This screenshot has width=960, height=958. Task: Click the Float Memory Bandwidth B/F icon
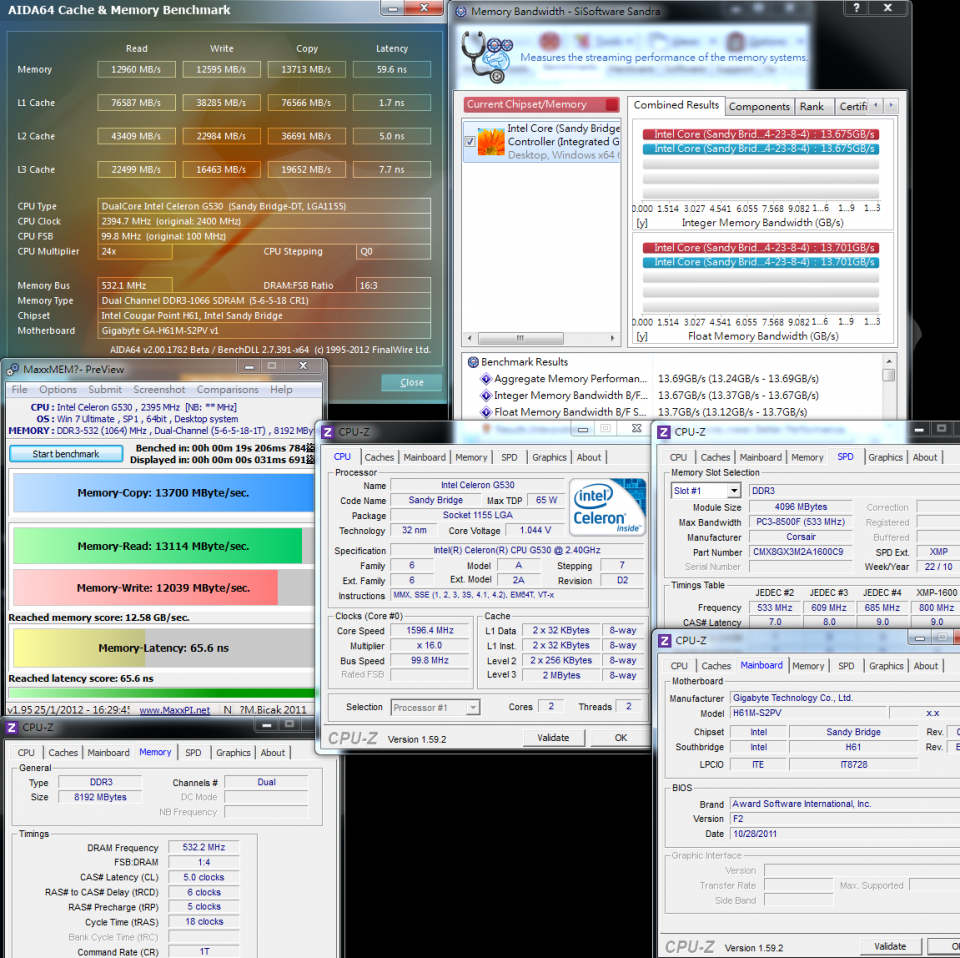[486, 411]
